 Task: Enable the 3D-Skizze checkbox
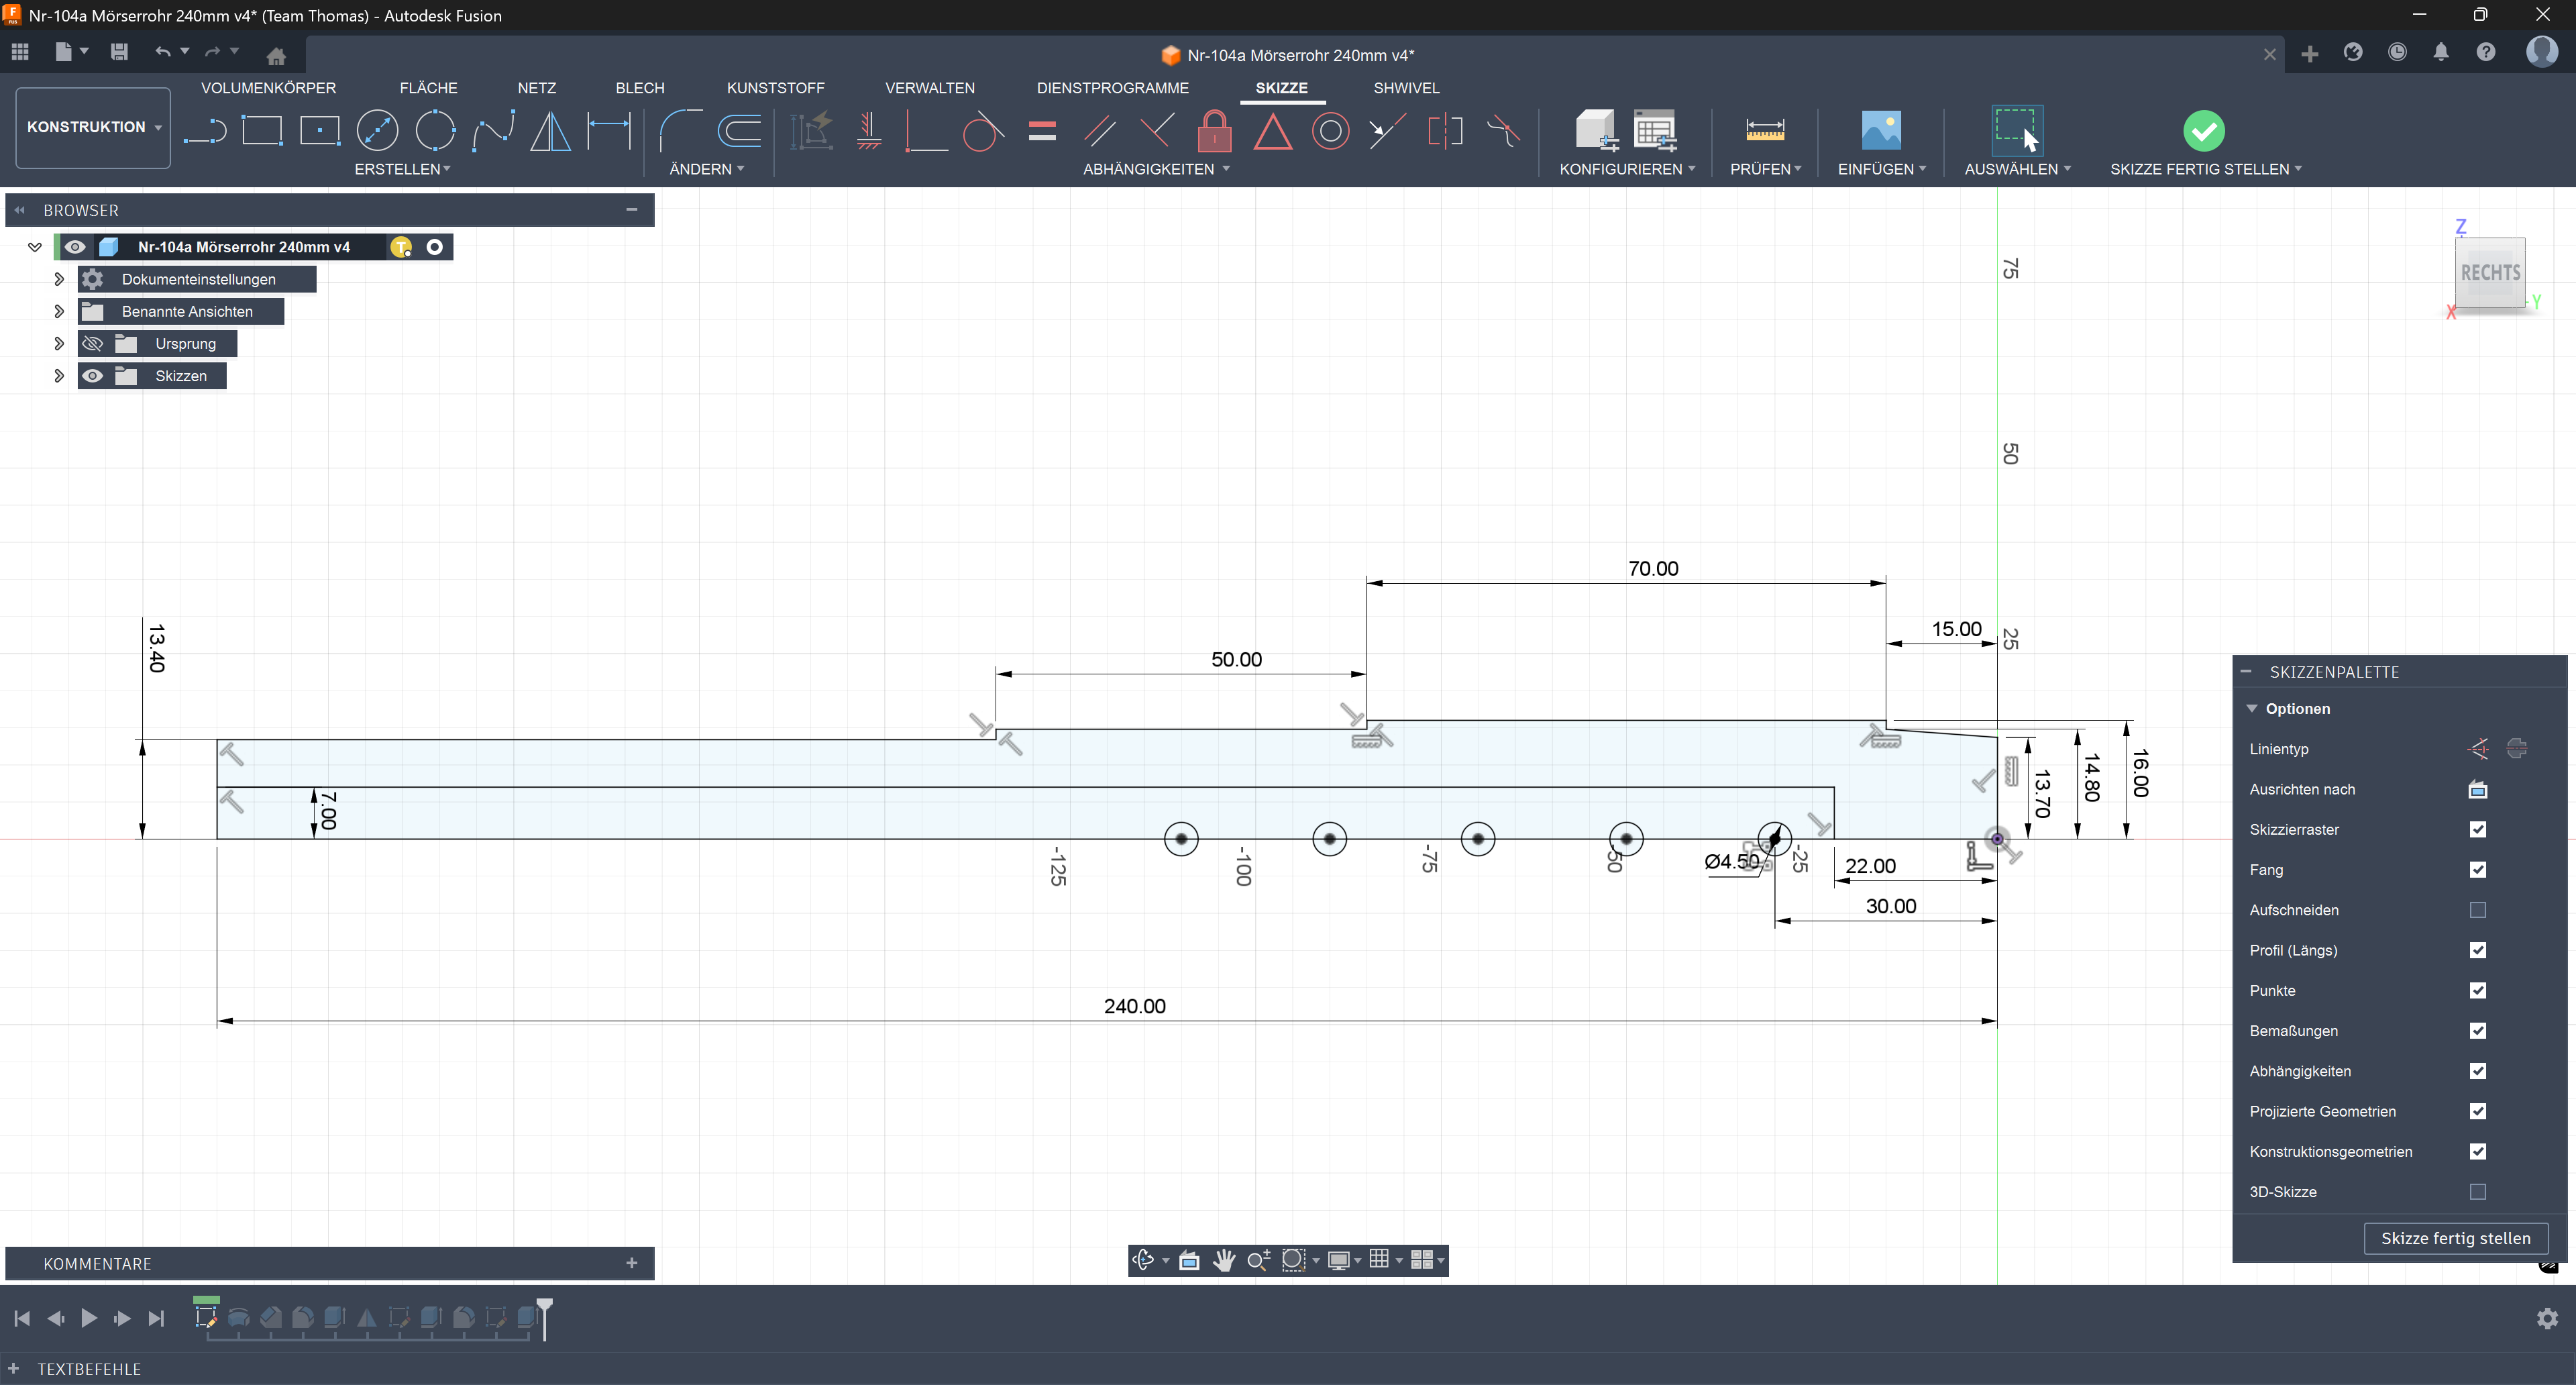tap(2477, 1191)
